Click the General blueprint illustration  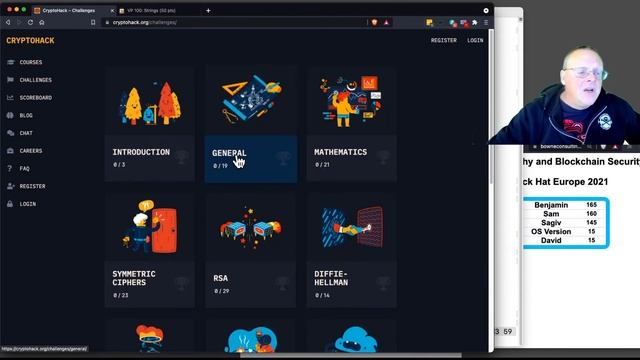(x=252, y=98)
